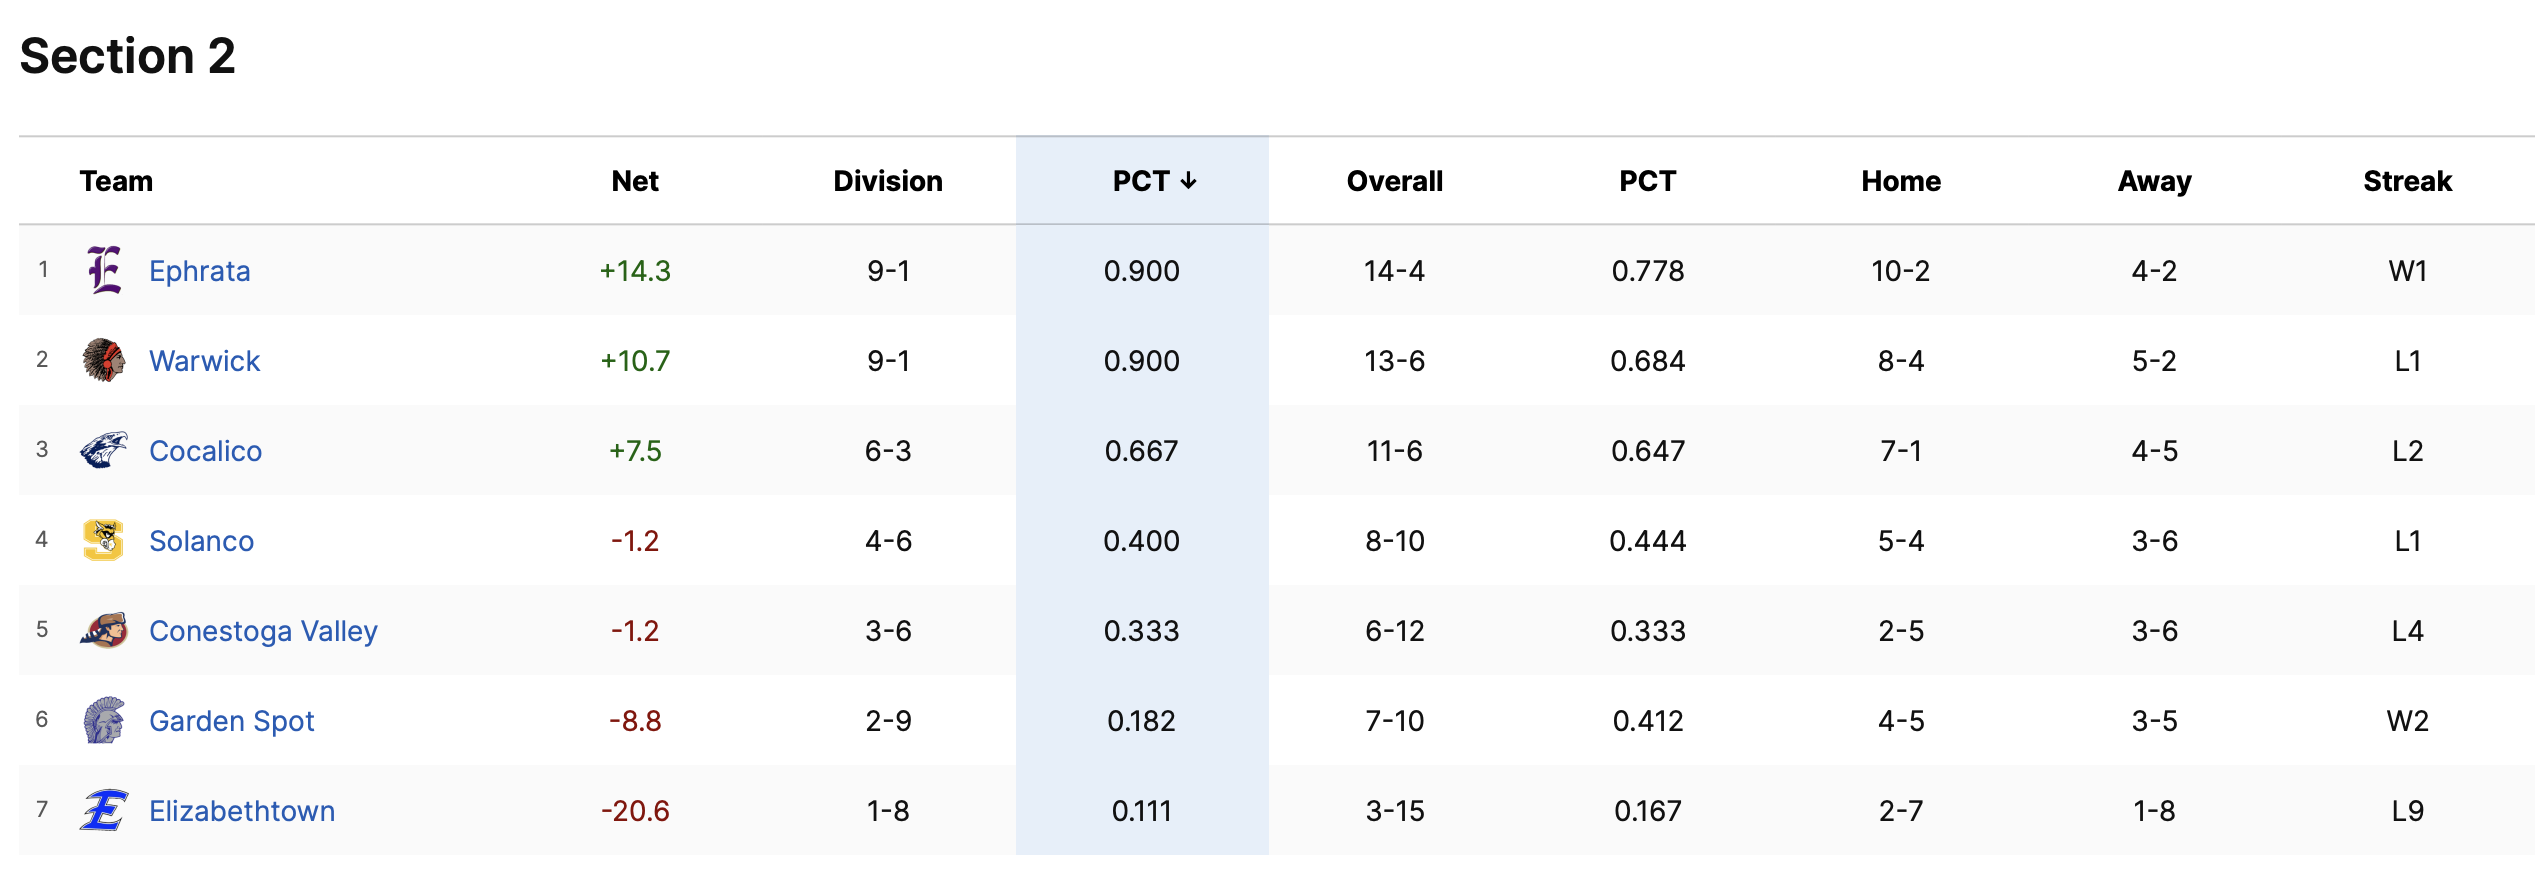
Task: Open the Elizabethtown team link
Action: [242, 811]
